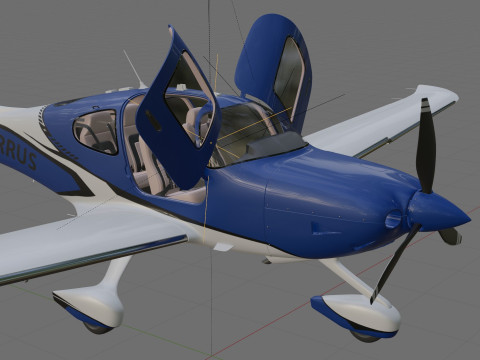Image resolution: width=480 pixels, height=360 pixels.
Task: Select the left main wheel fairing
Action: point(89,306)
